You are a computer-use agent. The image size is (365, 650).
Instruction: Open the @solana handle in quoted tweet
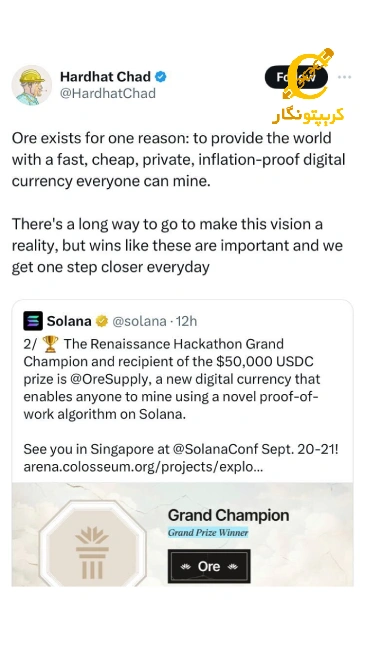[139, 321]
